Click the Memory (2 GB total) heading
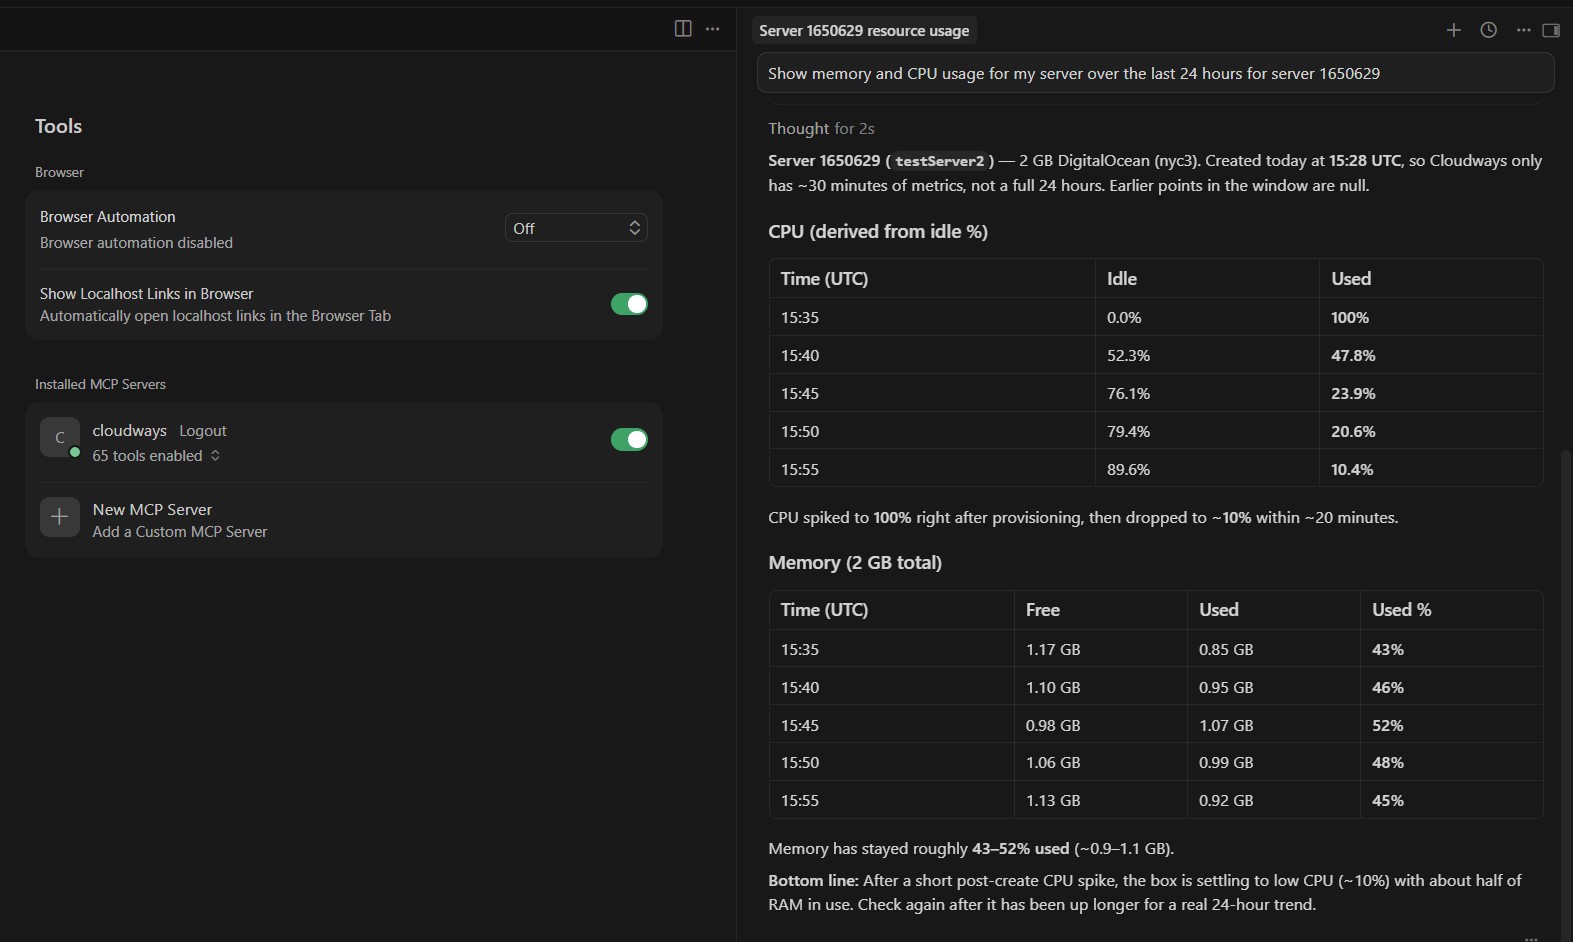Screen dimensions: 1573x942 click(855, 562)
